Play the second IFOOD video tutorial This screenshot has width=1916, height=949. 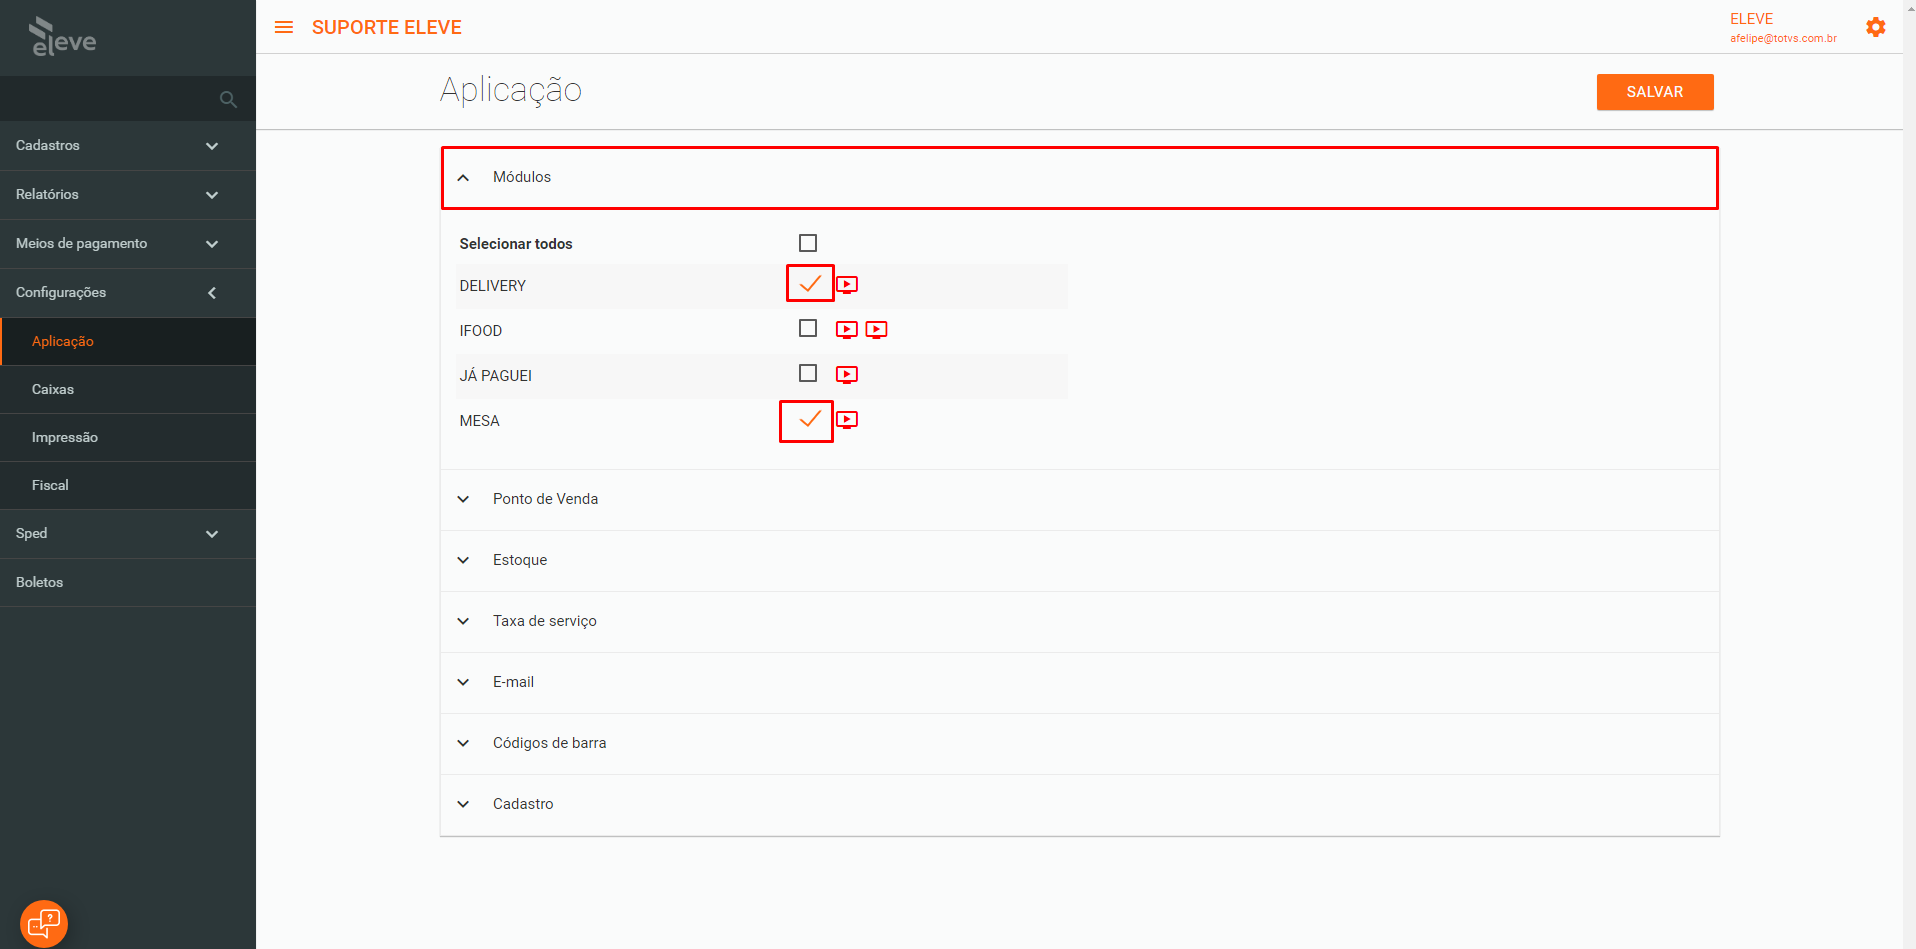tap(877, 330)
